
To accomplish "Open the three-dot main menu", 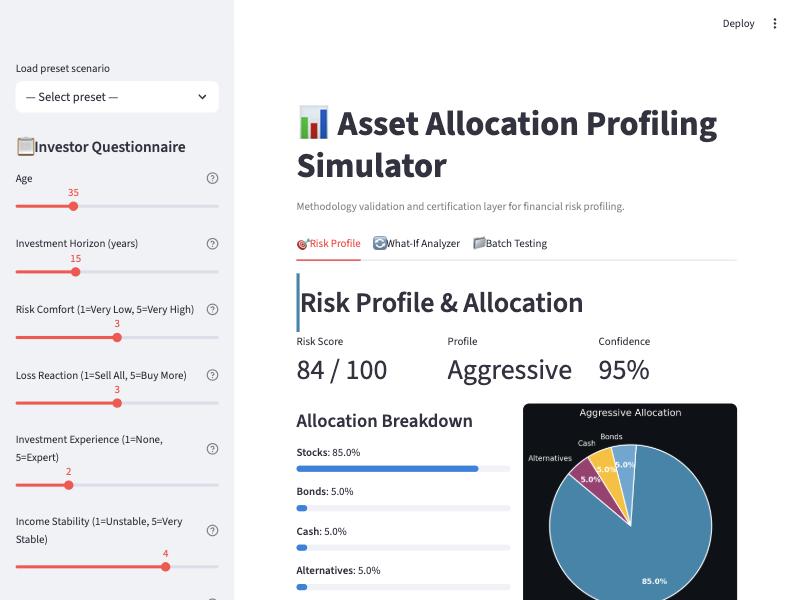I will (x=774, y=23).
